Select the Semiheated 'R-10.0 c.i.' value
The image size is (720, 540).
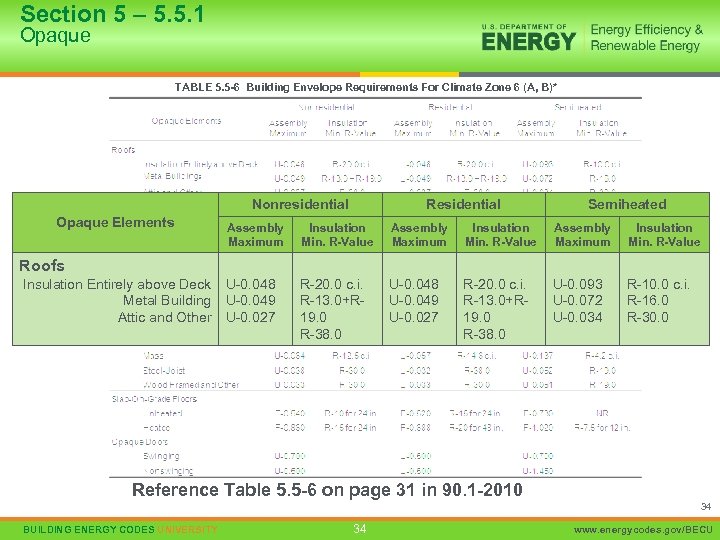point(658,284)
